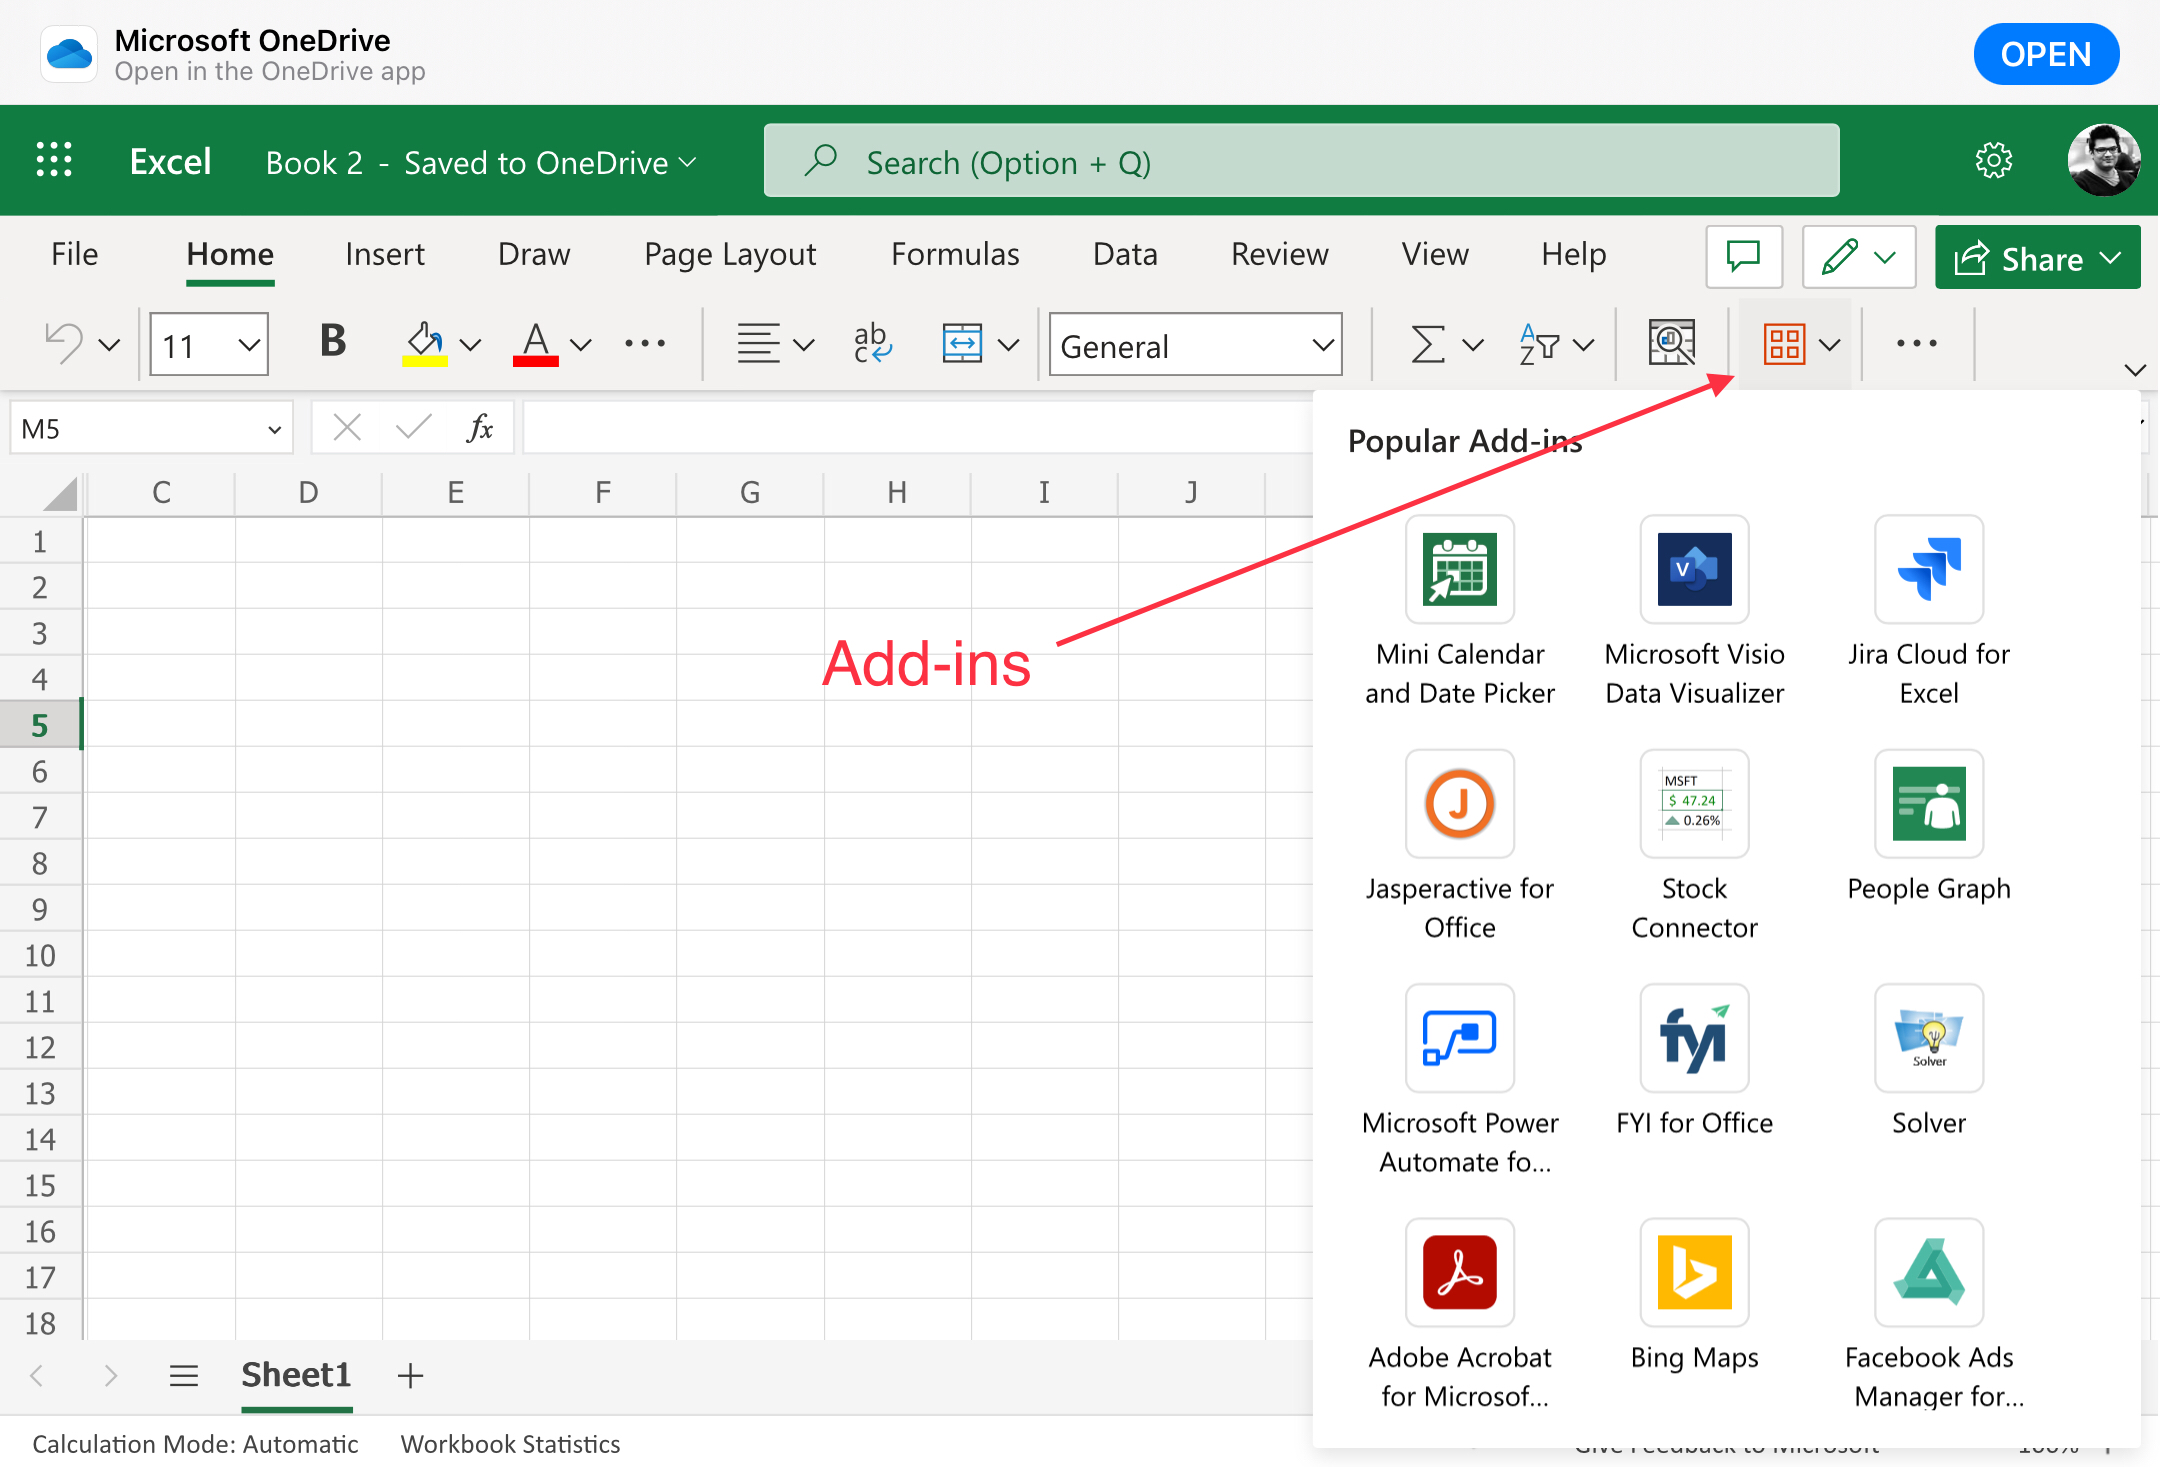Select the Bing Maps add-in

pos(1695,1296)
